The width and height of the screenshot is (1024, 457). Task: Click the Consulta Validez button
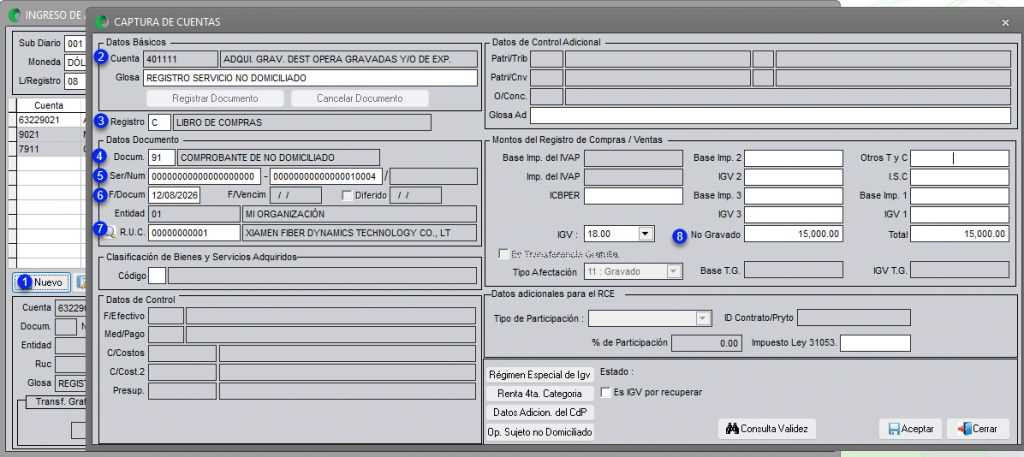pos(767,429)
